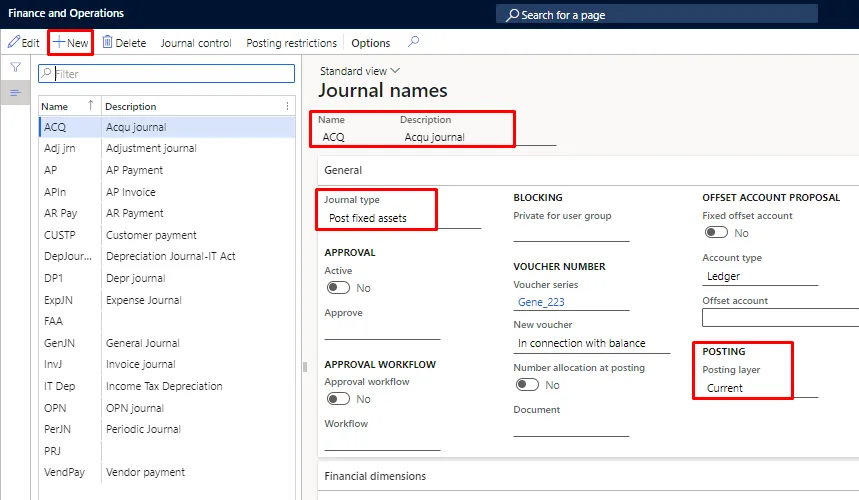Screen dimensions: 859x500
Task: Toggle the Fixed offset account switch
Action: click(x=716, y=232)
